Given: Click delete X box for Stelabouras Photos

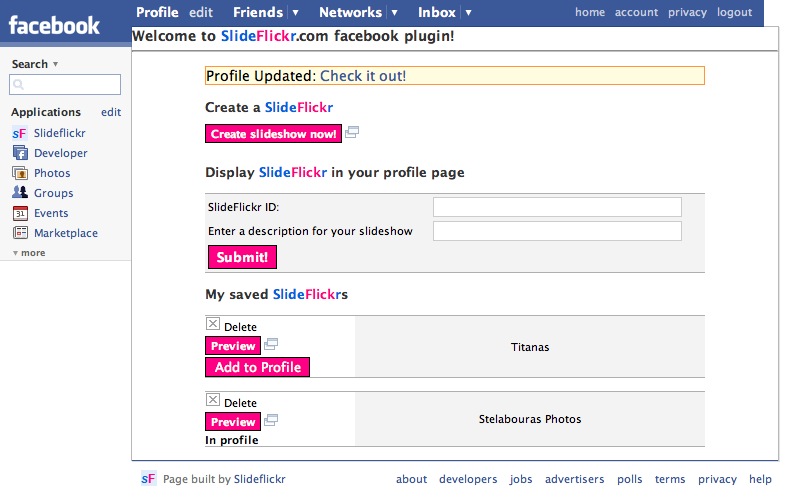Looking at the screenshot, I should 213,400.
